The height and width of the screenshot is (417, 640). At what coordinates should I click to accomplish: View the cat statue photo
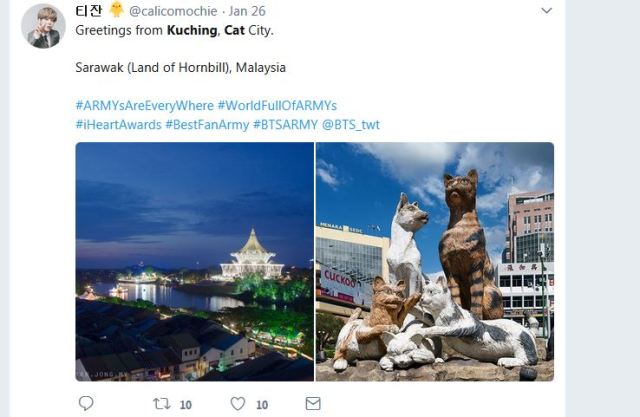point(435,262)
